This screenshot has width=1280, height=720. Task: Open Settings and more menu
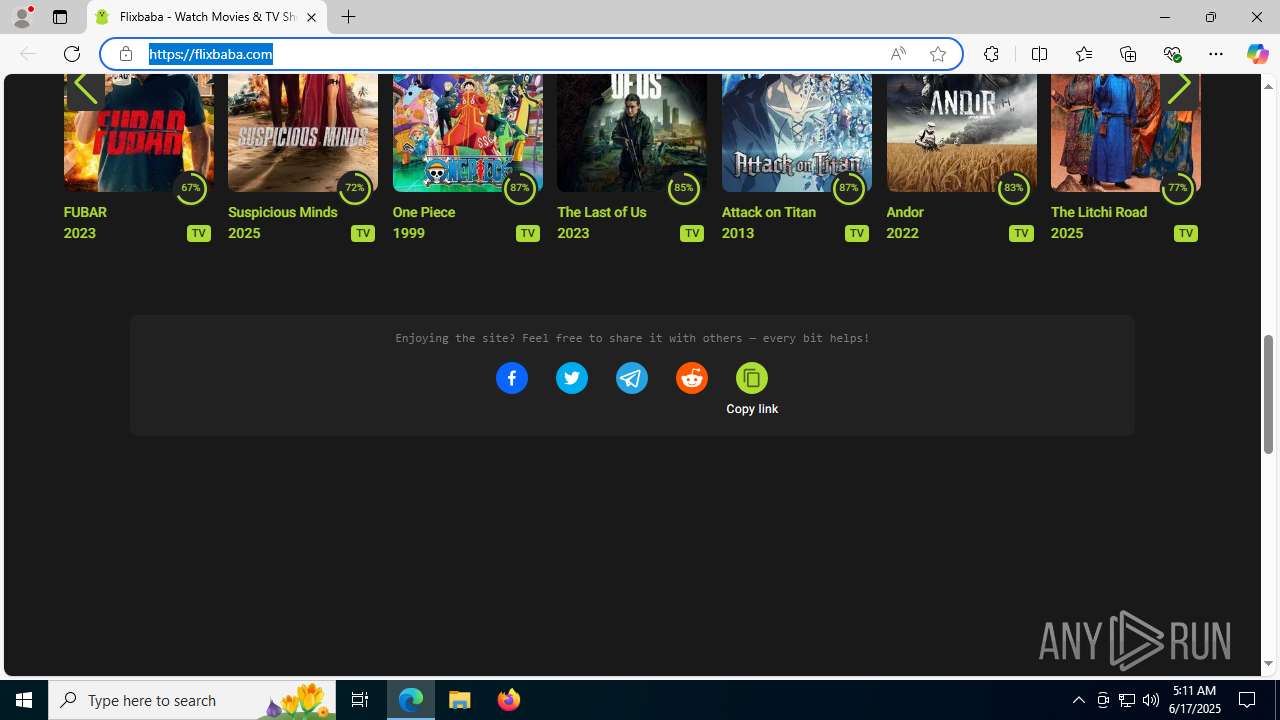tap(1216, 54)
